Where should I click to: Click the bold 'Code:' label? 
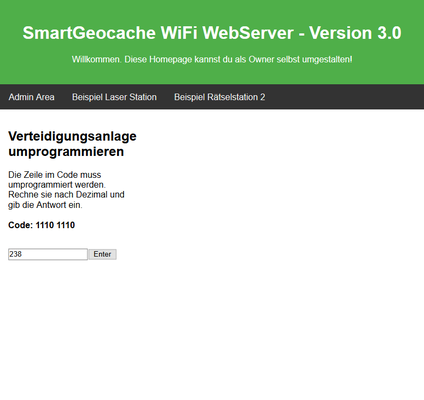point(21,225)
